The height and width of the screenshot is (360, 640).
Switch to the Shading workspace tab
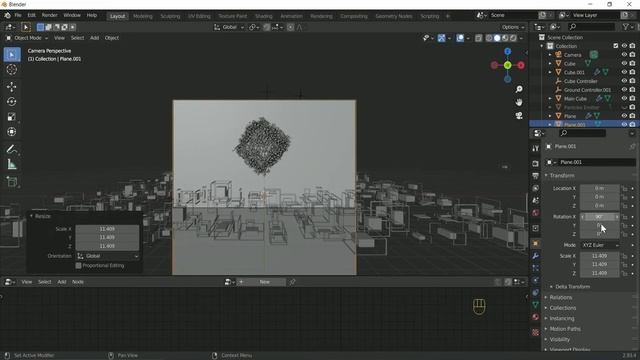pyautogui.click(x=264, y=16)
